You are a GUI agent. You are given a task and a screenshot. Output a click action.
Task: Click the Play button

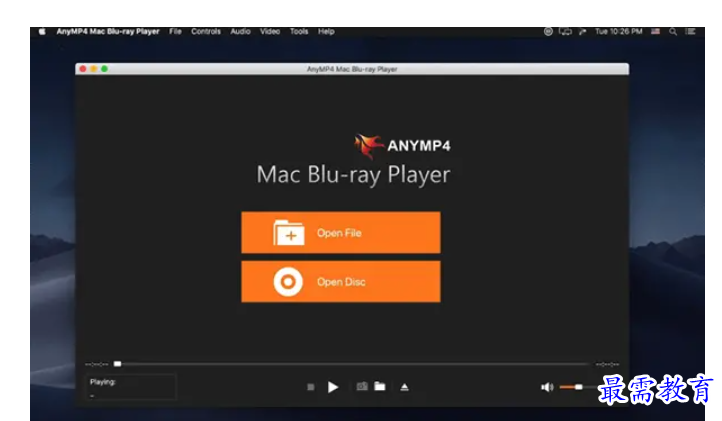click(x=333, y=387)
